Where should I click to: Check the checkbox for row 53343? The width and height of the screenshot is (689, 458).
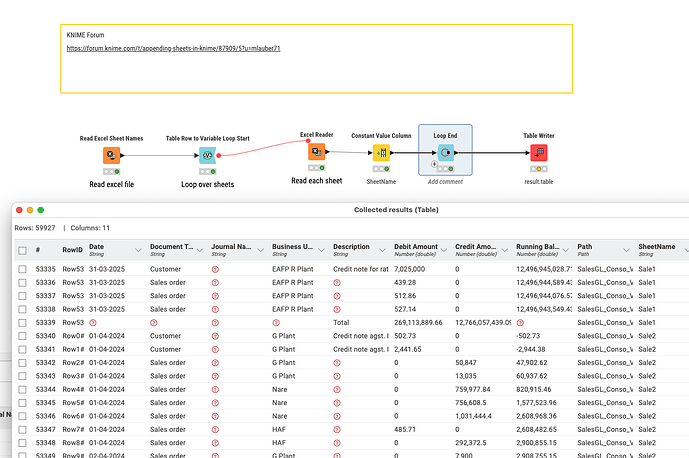[22, 376]
